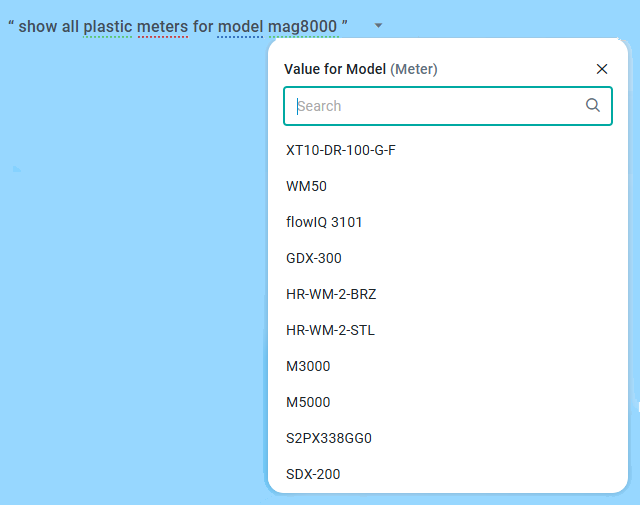
Task: Expand the query dropdown arrow
Action: tap(379, 25)
